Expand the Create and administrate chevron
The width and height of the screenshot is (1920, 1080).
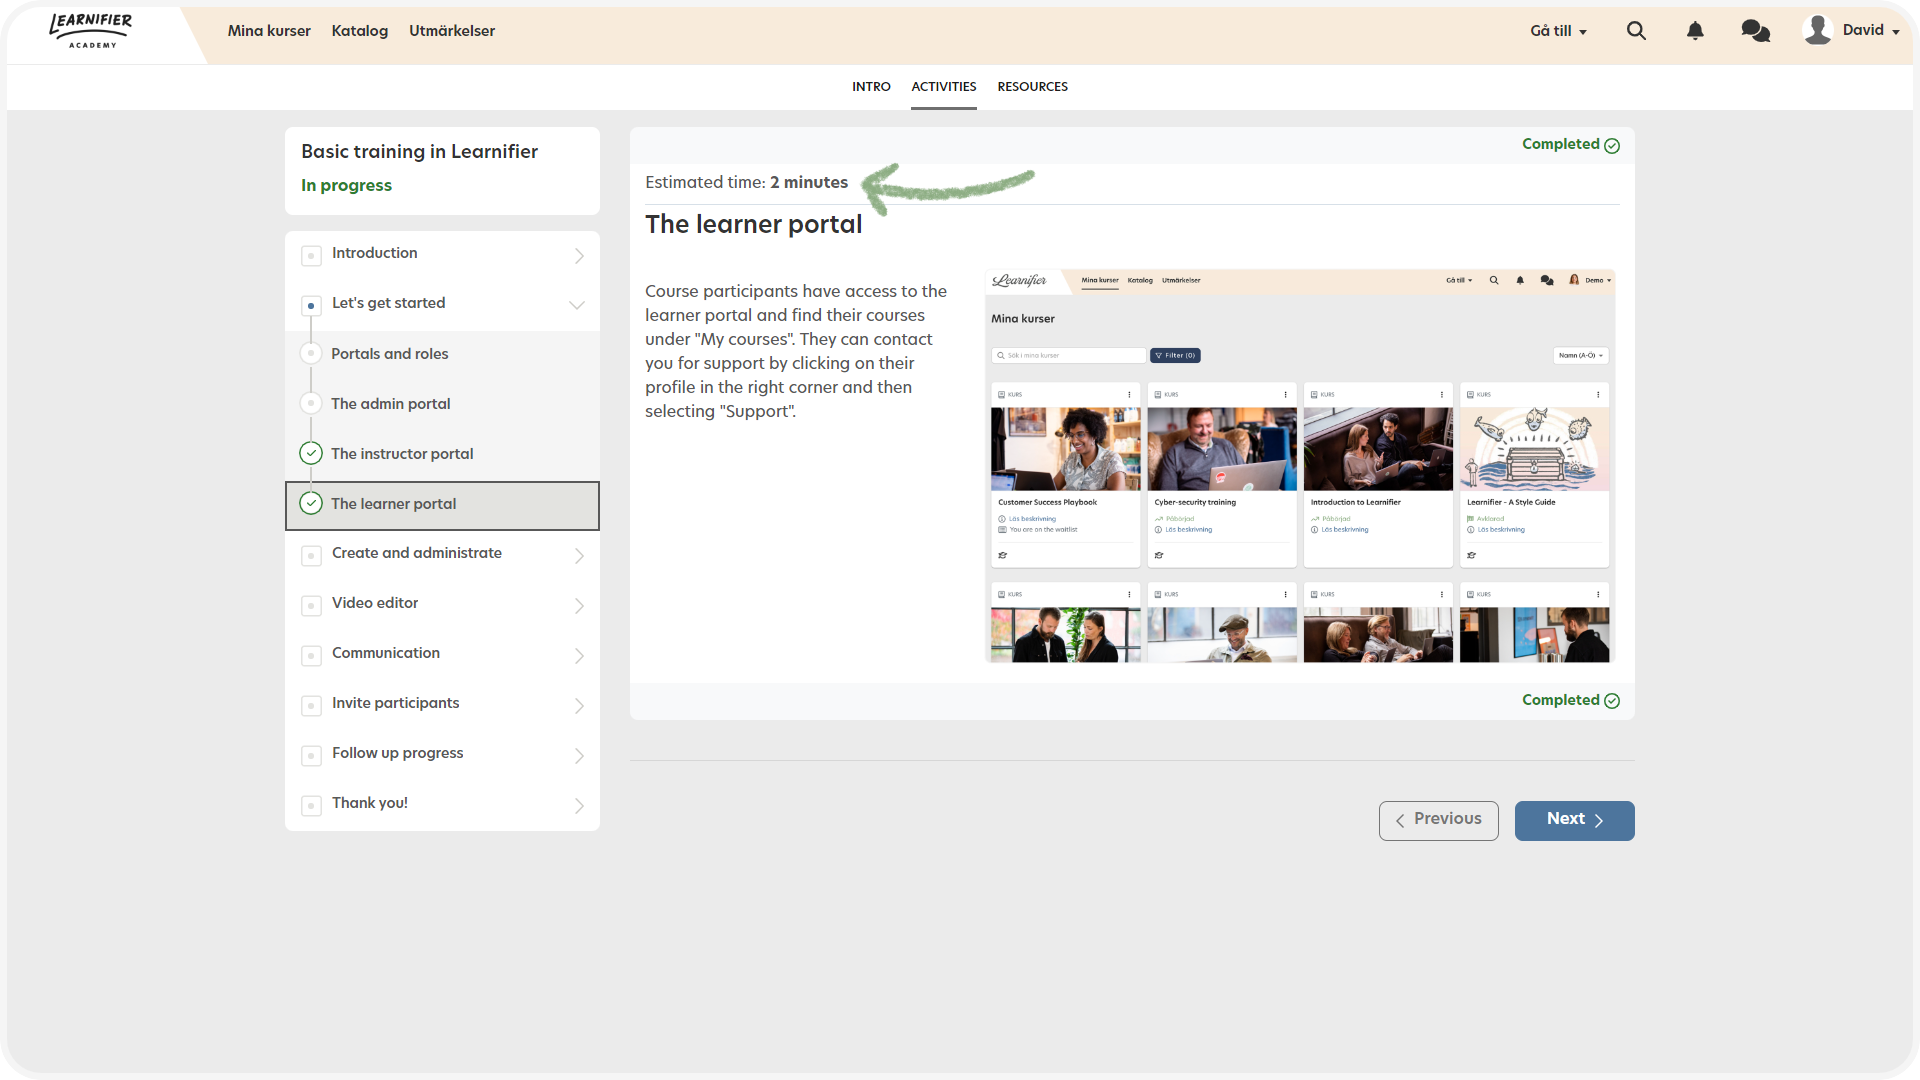[579, 556]
